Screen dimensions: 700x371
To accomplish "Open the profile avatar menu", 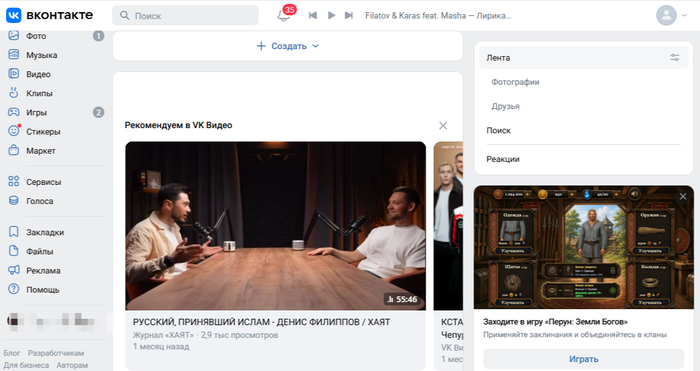I will (x=666, y=16).
